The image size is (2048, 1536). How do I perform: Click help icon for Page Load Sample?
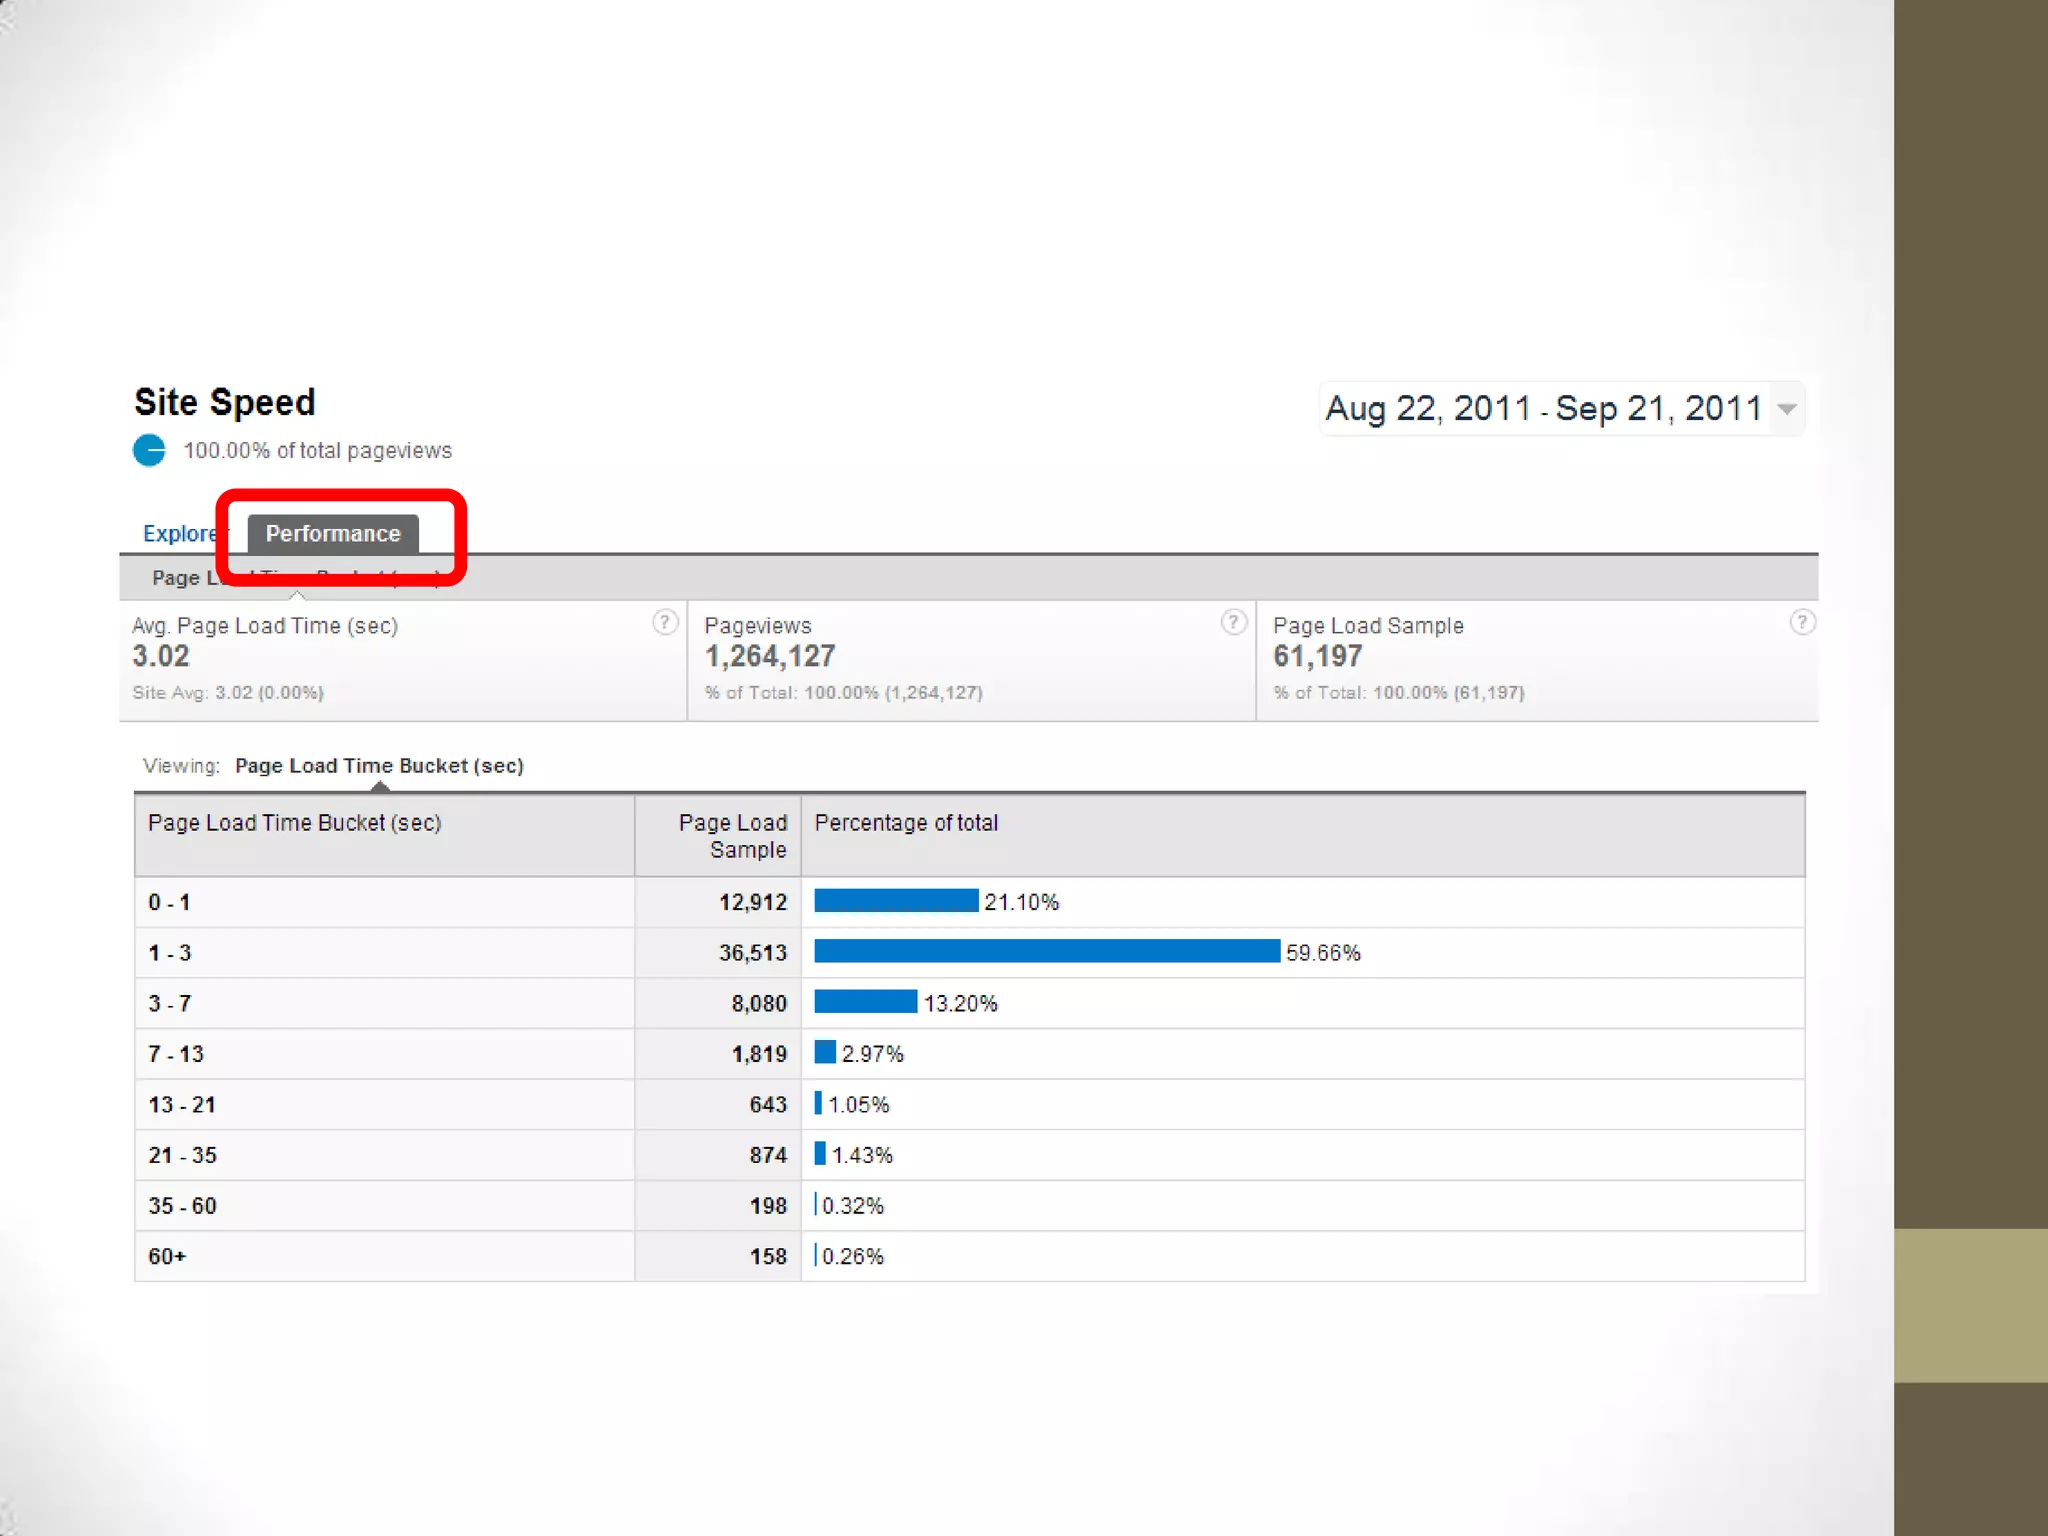click(1802, 623)
